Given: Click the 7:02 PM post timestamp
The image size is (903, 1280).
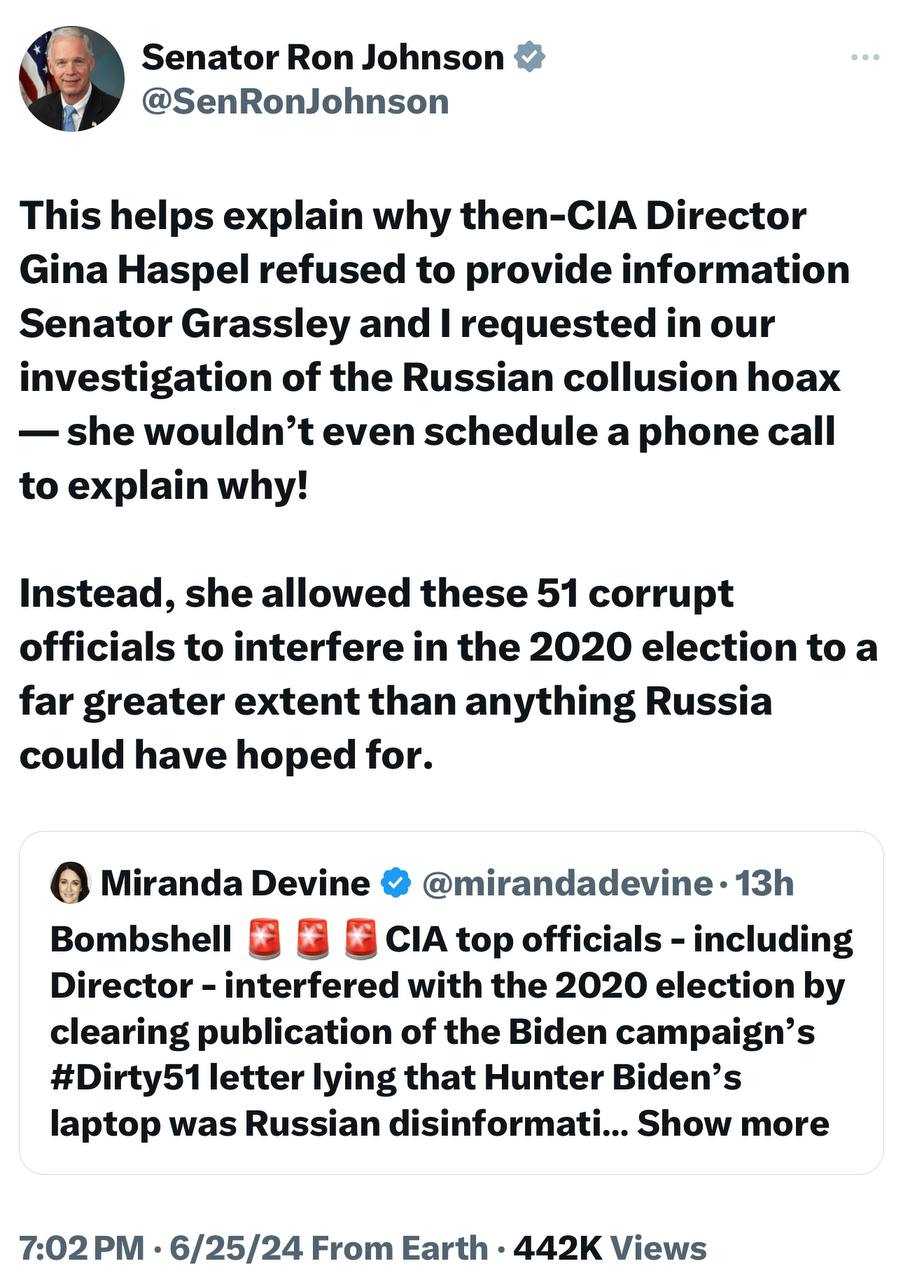Looking at the screenshot, I should 83,1247.
